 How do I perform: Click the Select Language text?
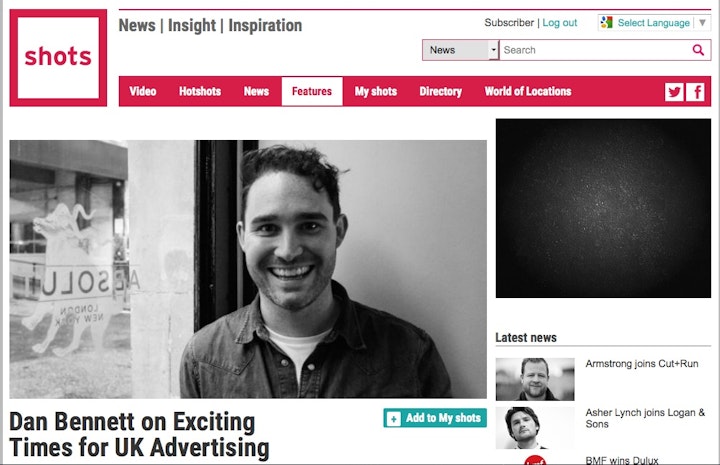coord(653,22)
